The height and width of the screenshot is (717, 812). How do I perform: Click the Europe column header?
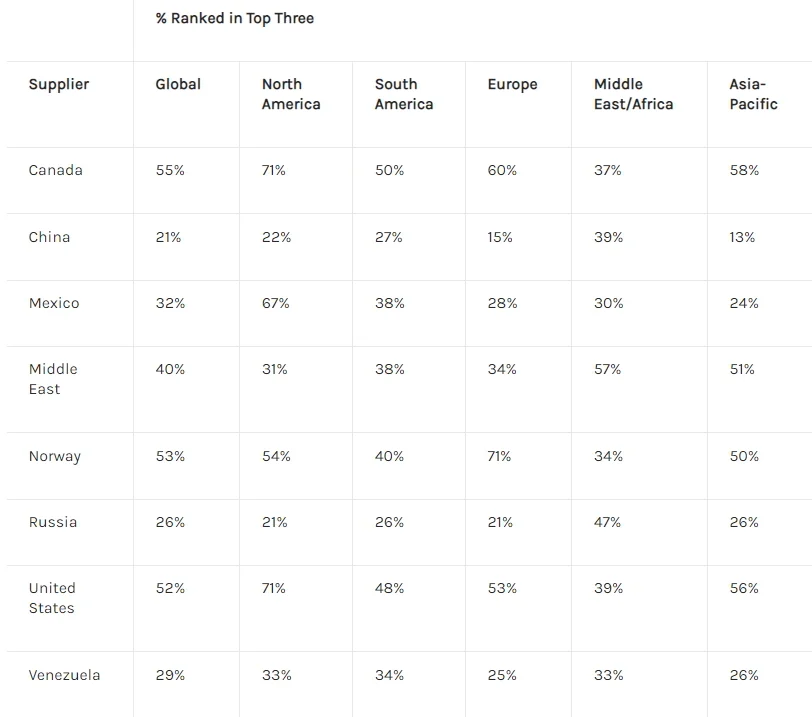(512, 84)
